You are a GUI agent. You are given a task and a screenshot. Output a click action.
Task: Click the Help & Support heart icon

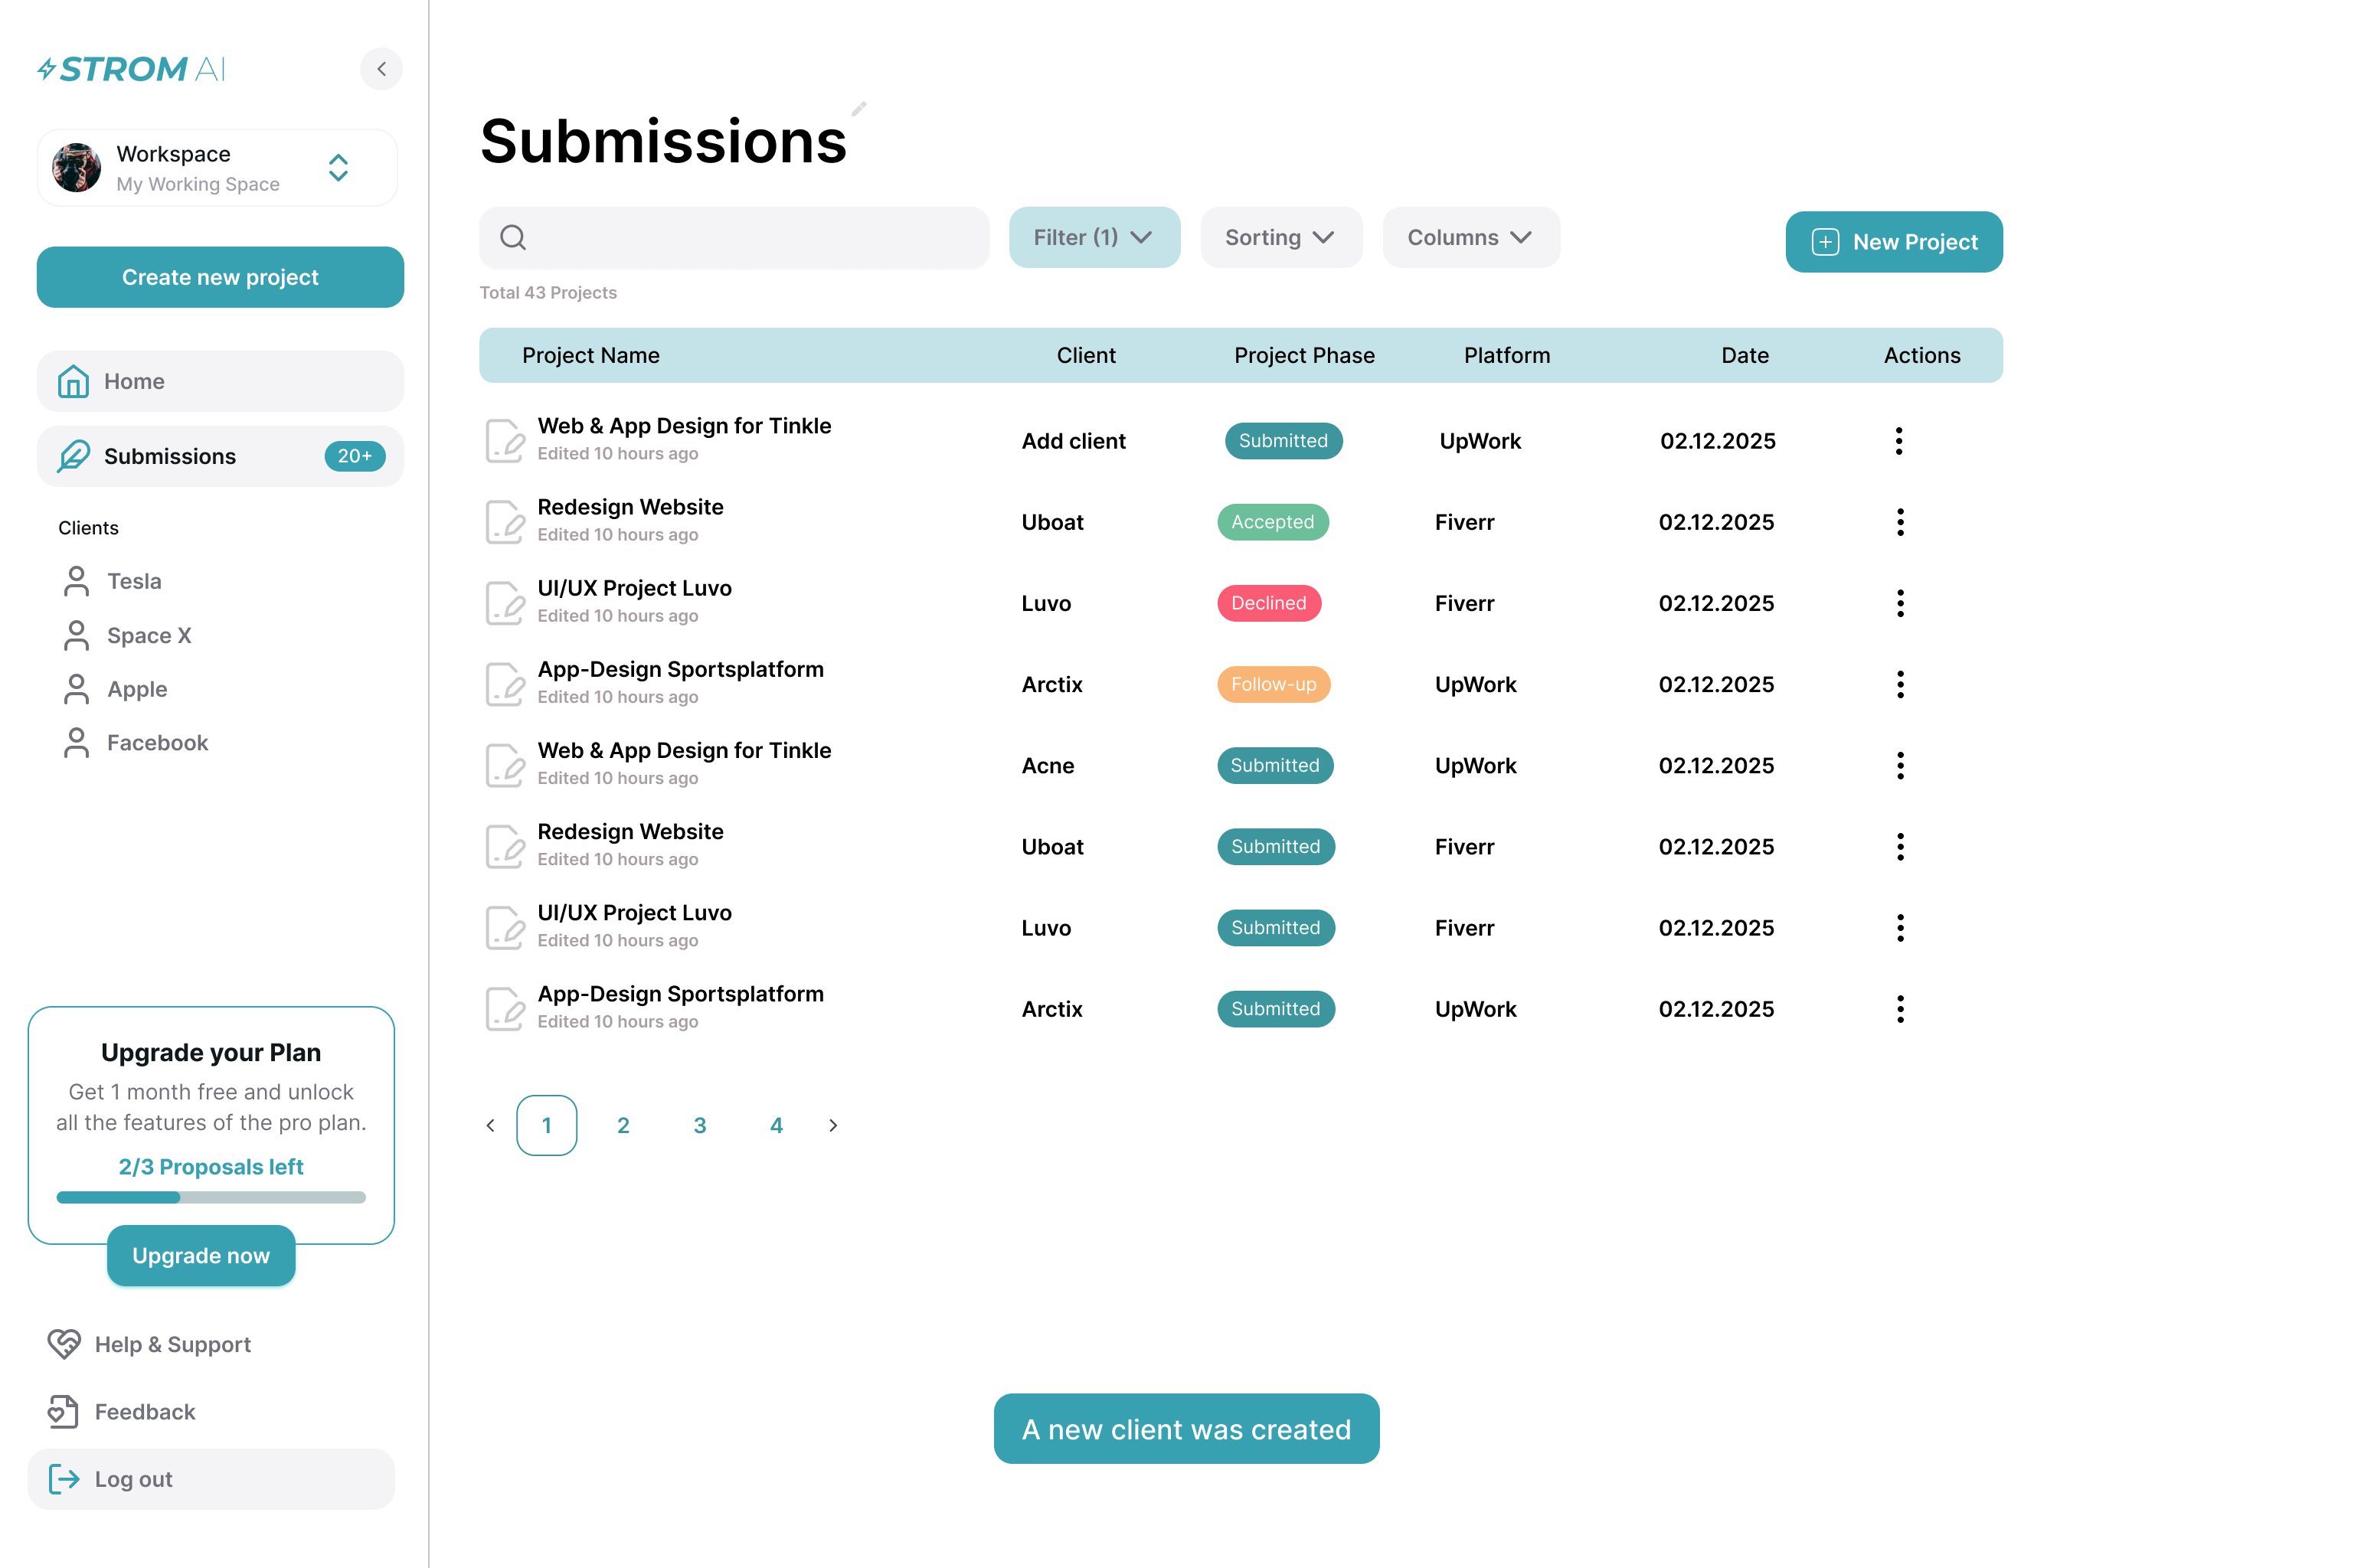tap(64, 1344)
